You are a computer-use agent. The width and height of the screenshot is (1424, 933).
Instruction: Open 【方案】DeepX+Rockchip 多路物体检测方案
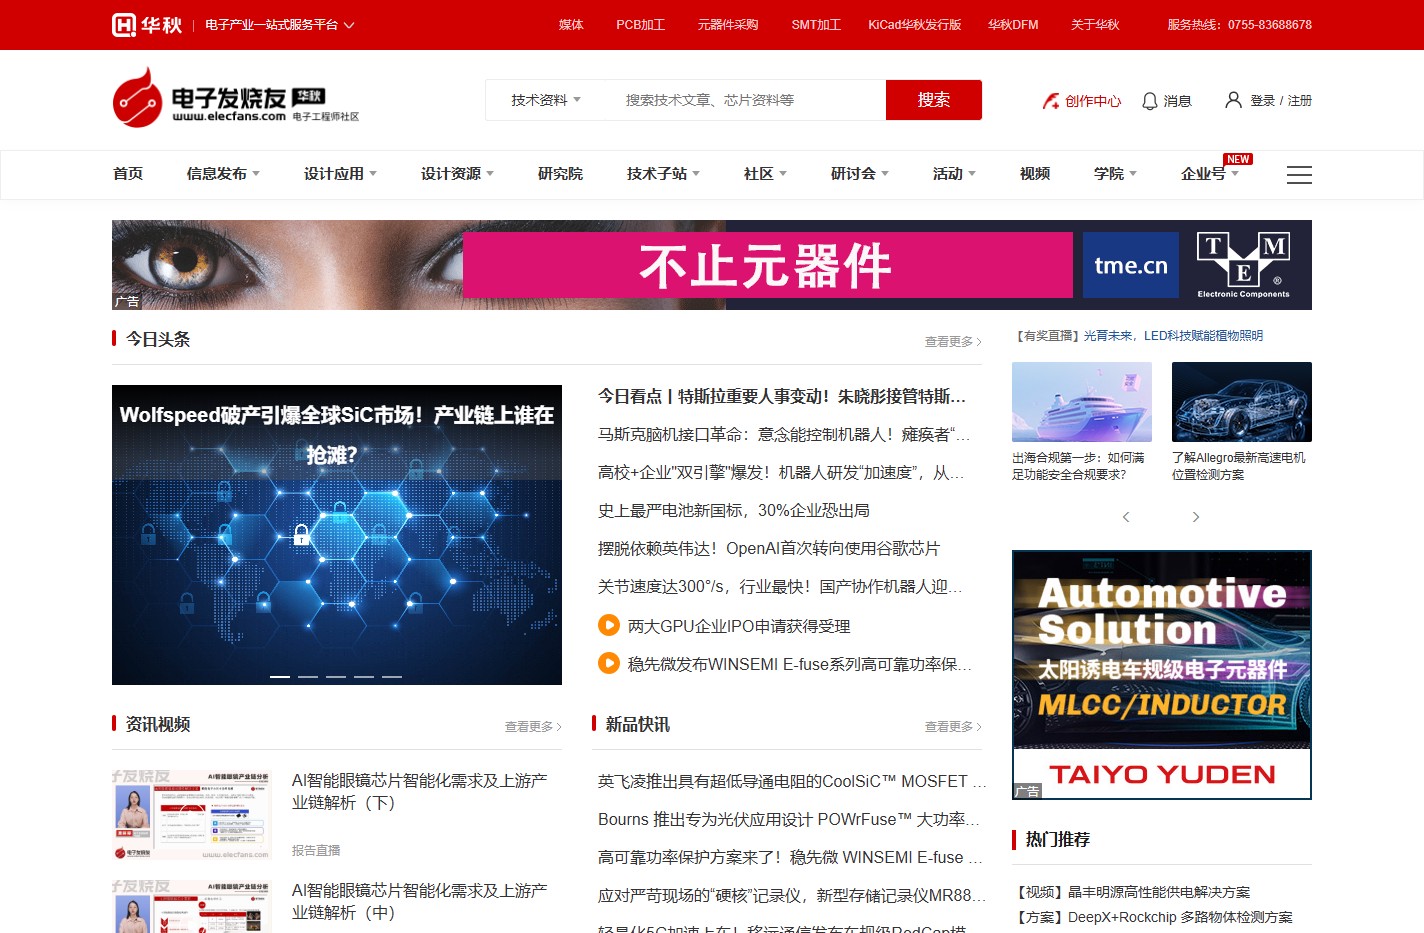coord(1152,917)
